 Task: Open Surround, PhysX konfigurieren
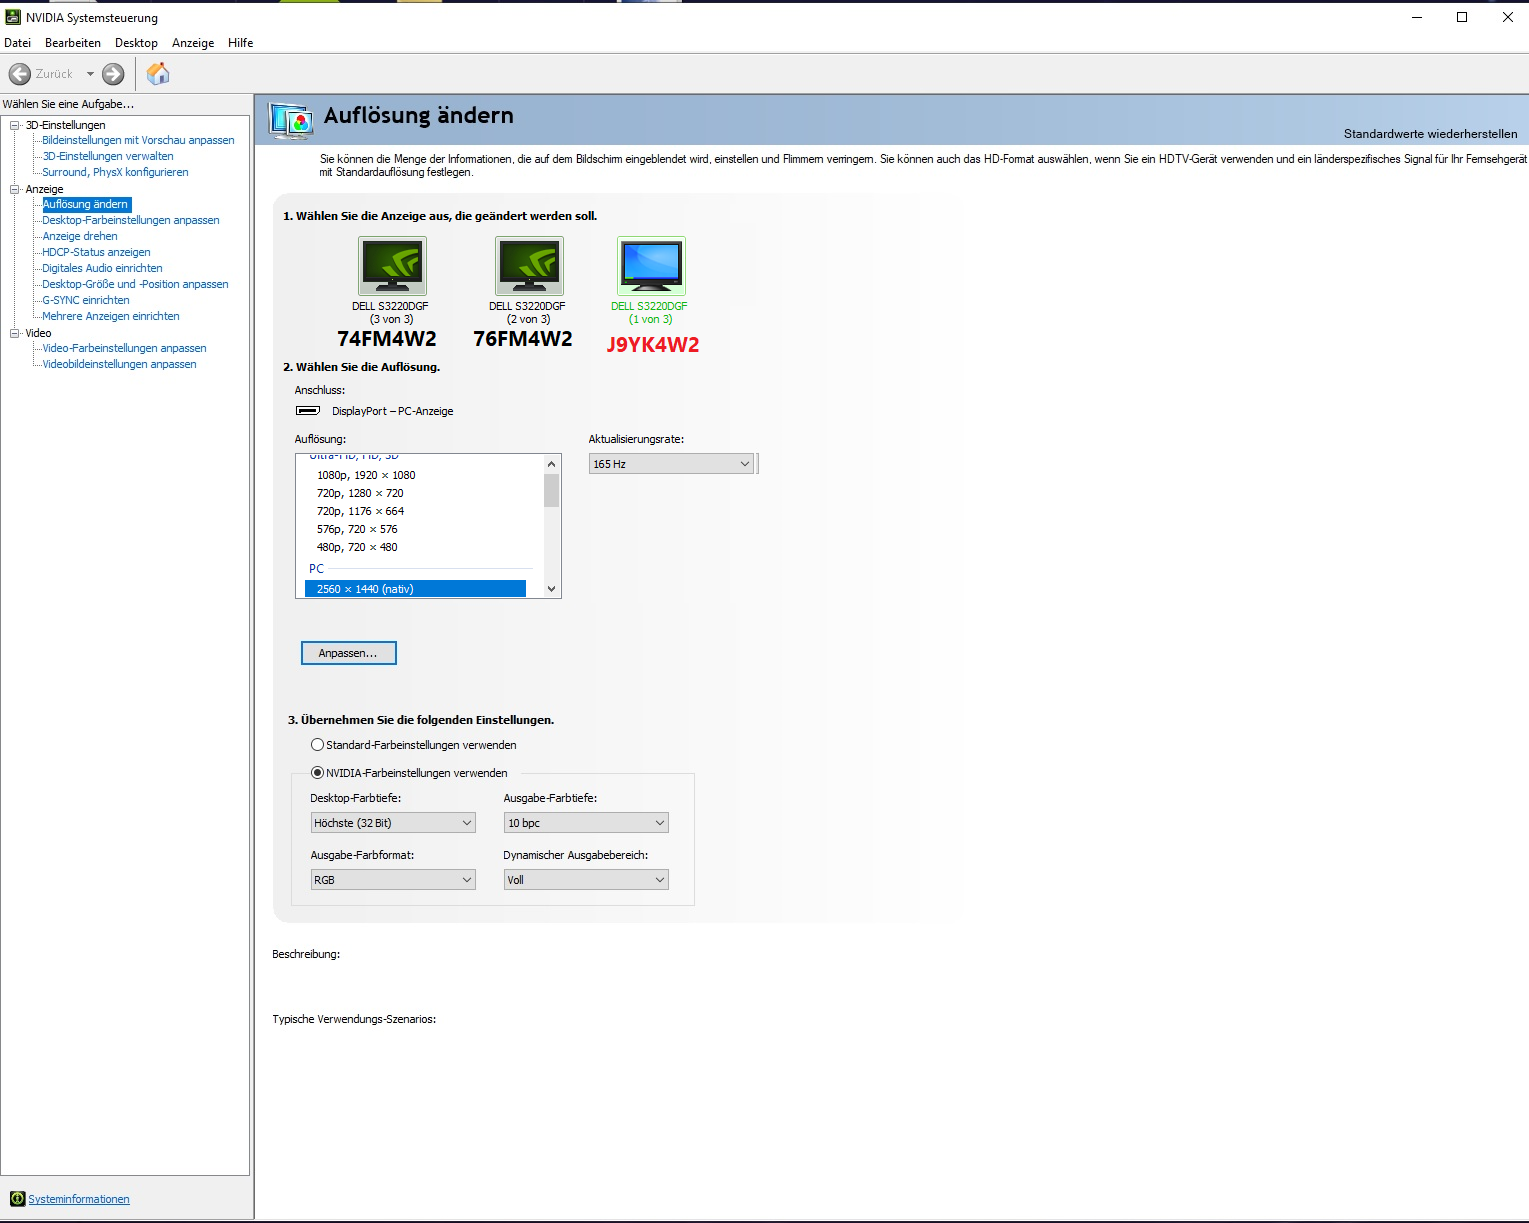[115, 172]
